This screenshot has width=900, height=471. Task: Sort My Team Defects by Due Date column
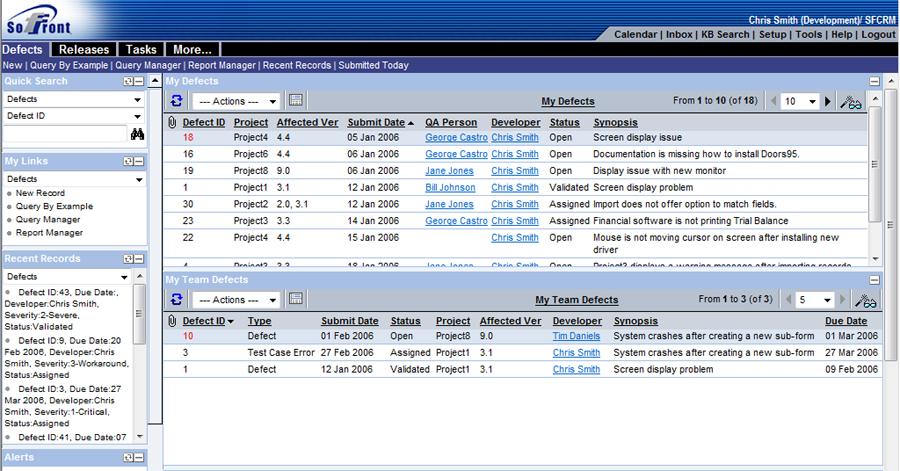pos(846,321)
